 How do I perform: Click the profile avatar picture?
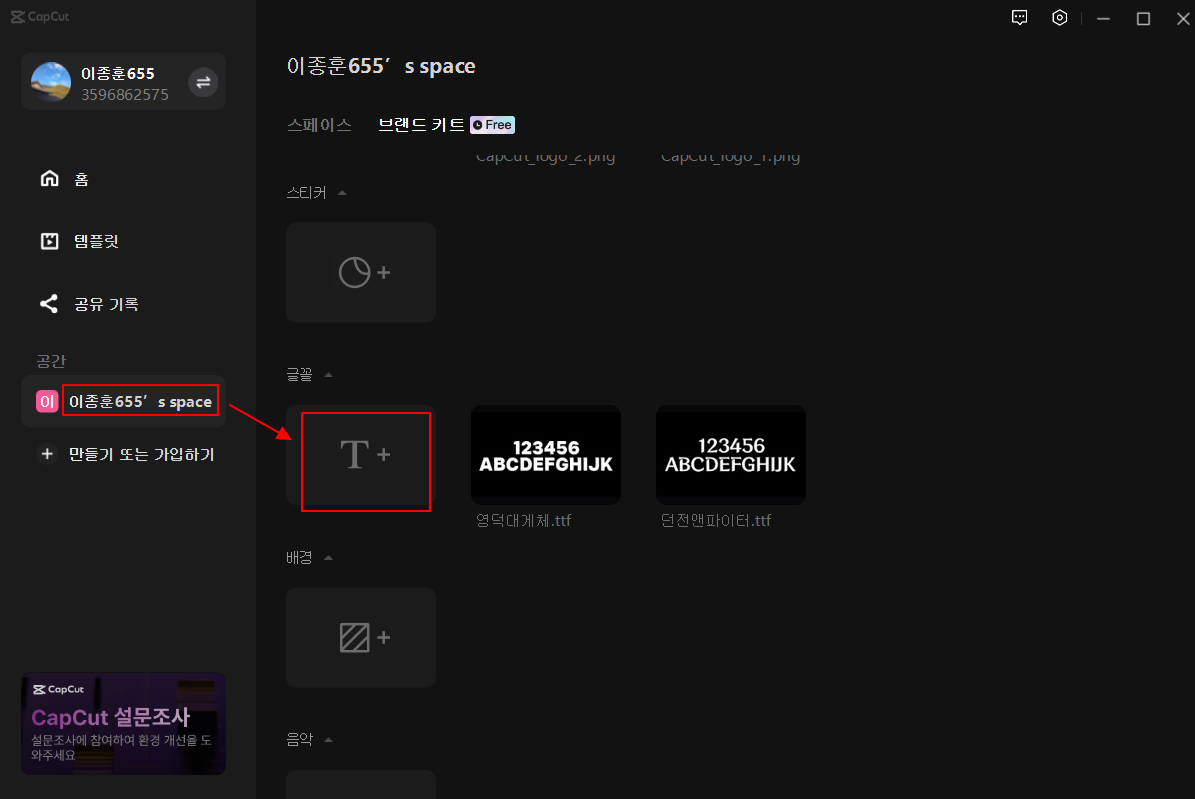[x=51, y=82]
